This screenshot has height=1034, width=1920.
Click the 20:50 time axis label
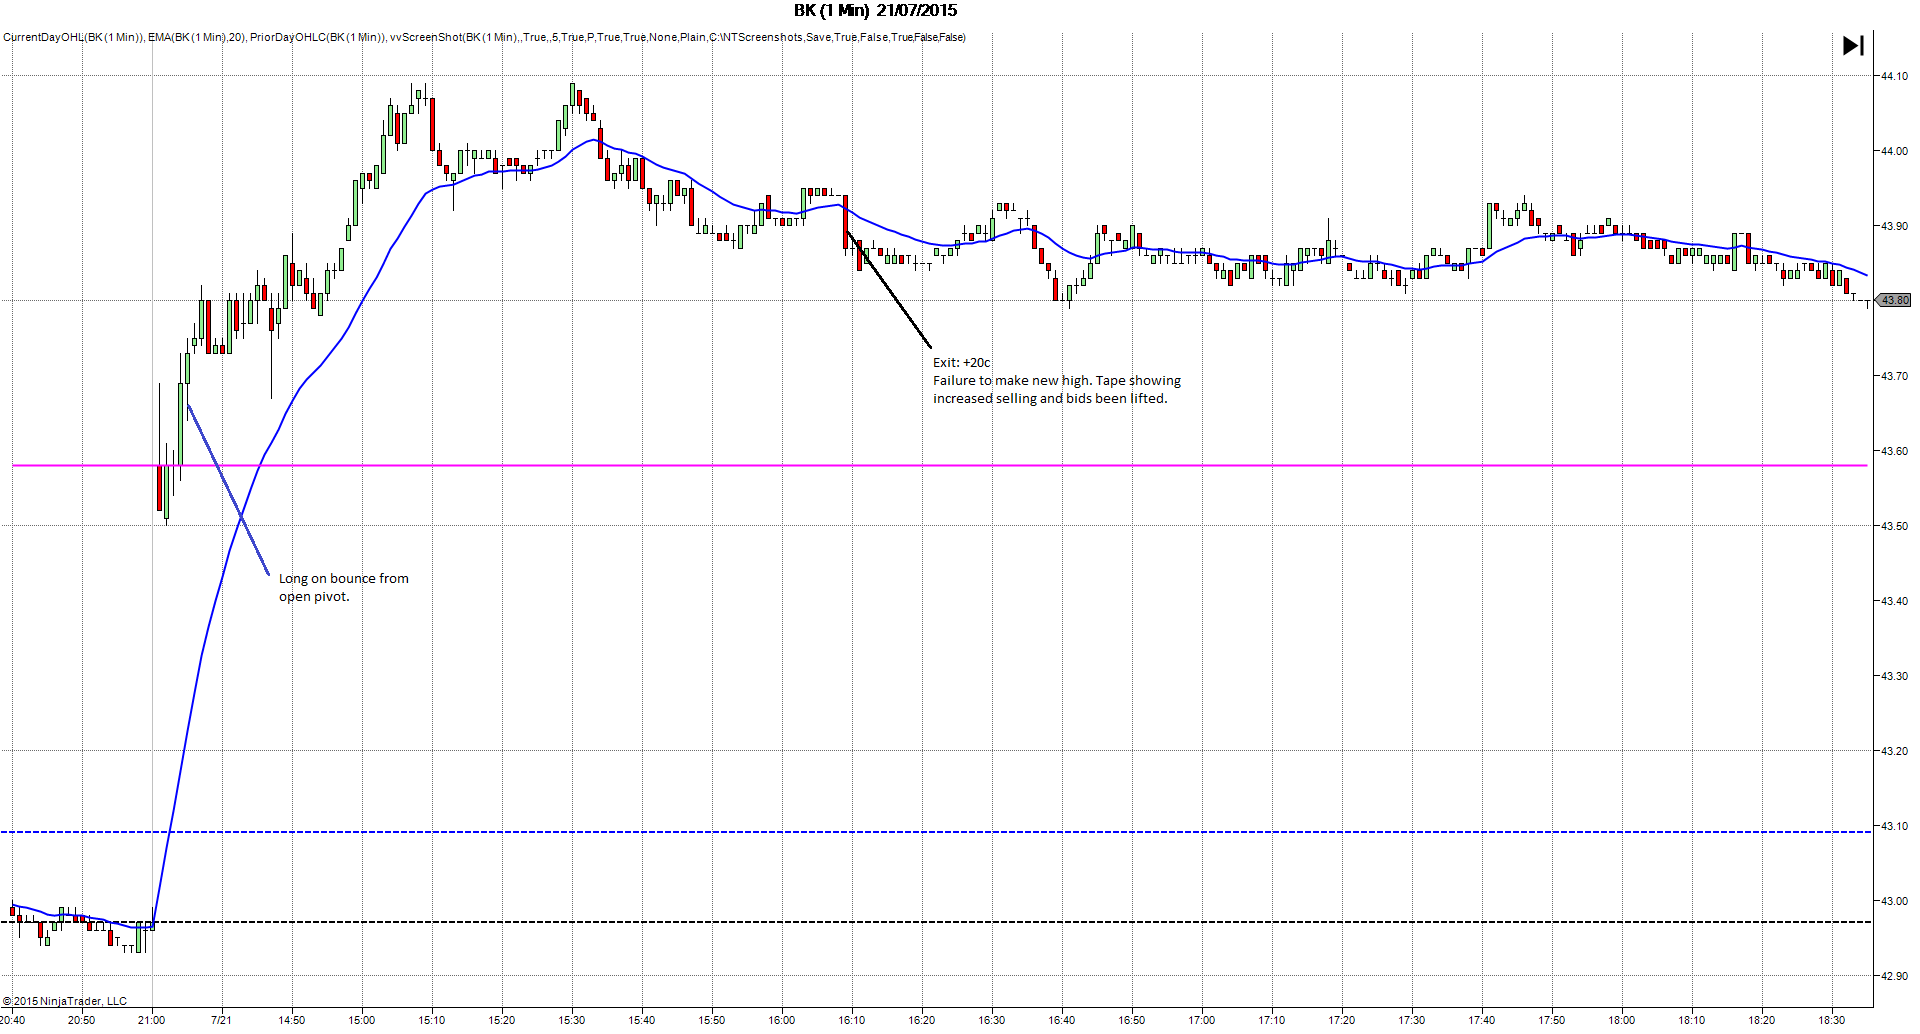tap(82, 1020)
